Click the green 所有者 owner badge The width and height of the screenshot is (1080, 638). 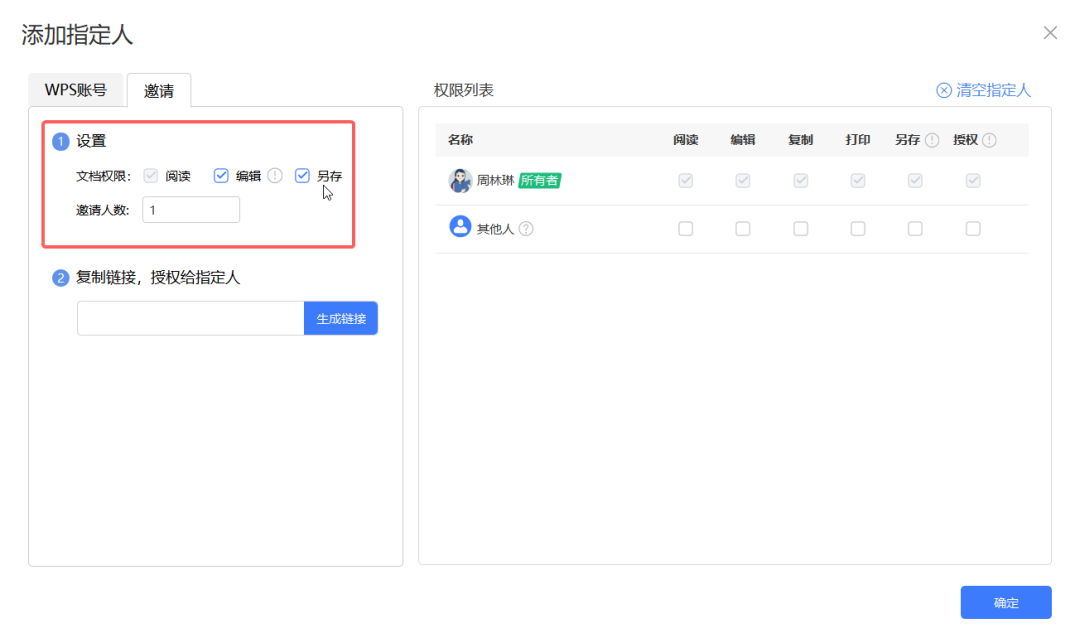(538, 180)
